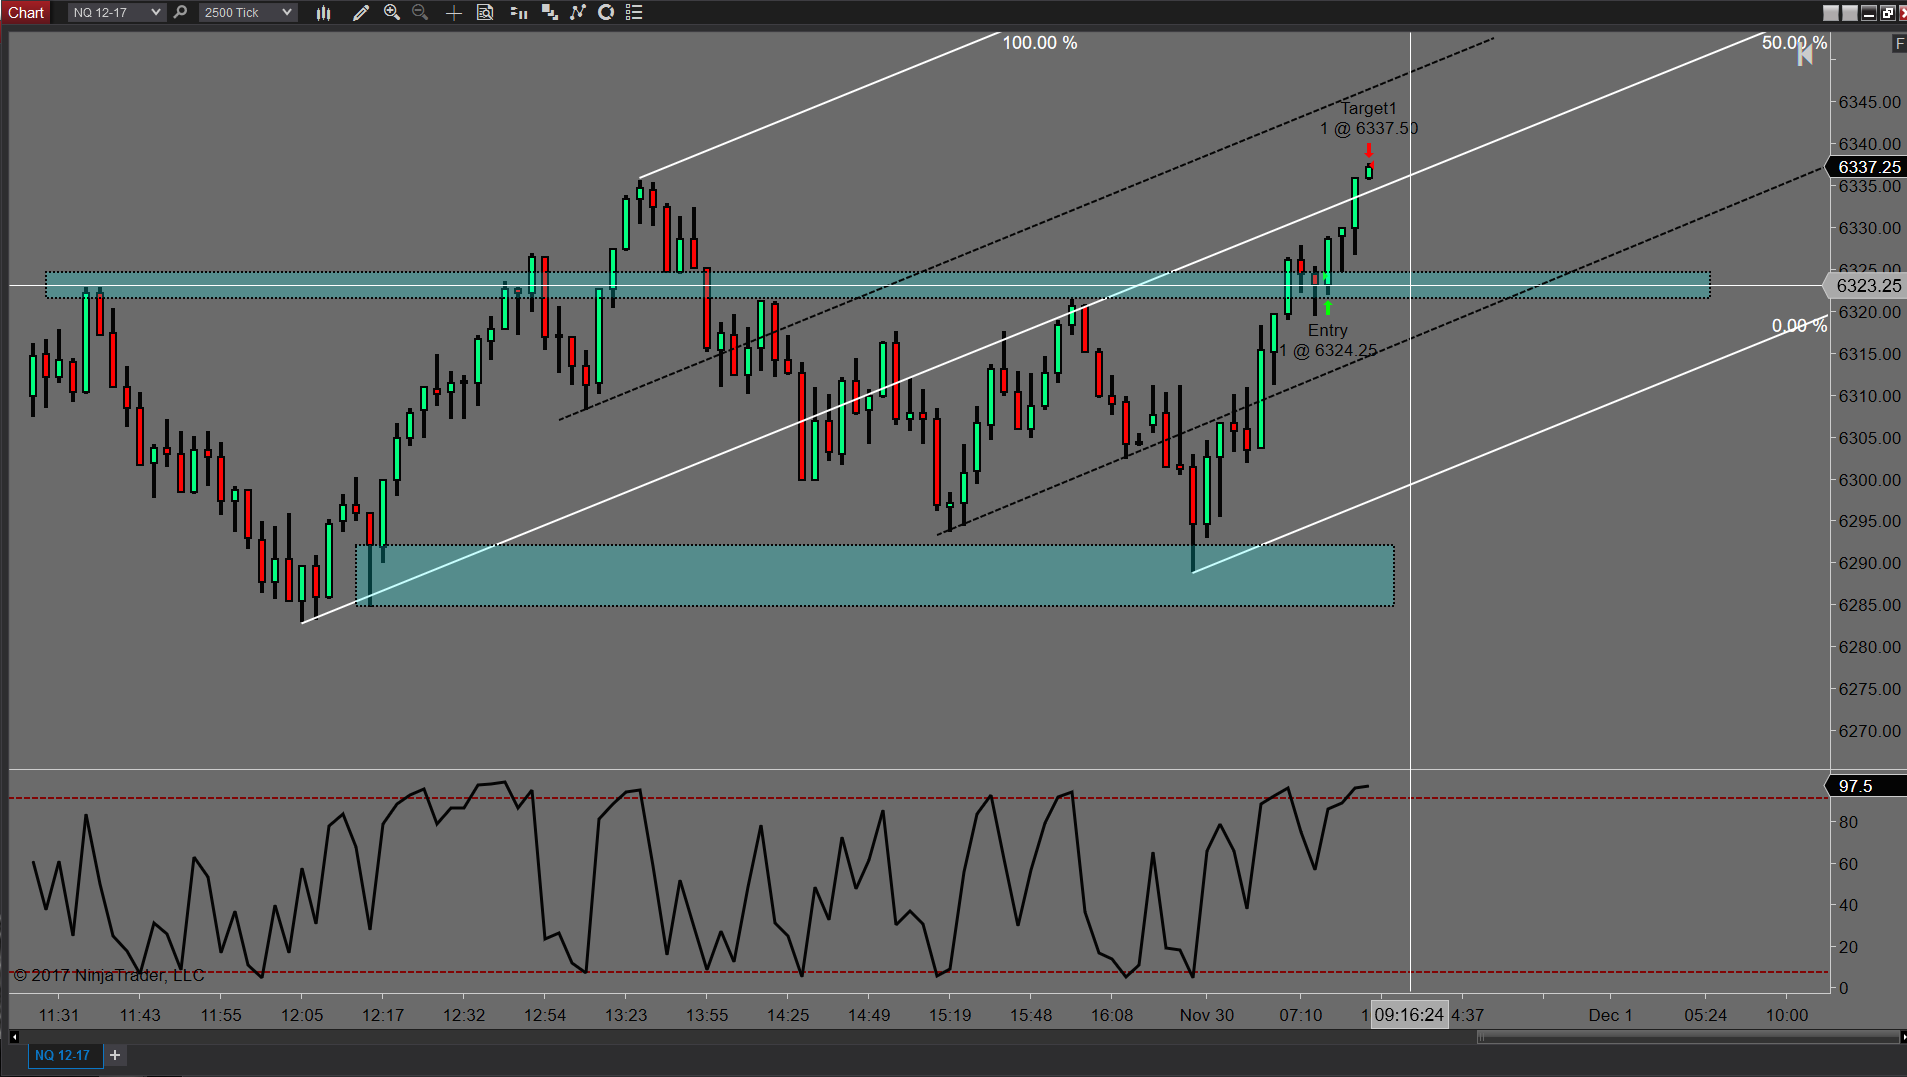Screen dimensions: 1907x1077
Task: Select the lower teal rectangle zone
Action: [875, 575]
